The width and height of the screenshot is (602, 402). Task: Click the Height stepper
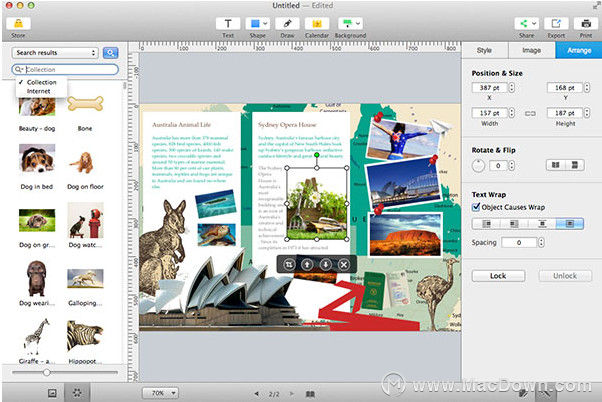click(x=587, y=113)
